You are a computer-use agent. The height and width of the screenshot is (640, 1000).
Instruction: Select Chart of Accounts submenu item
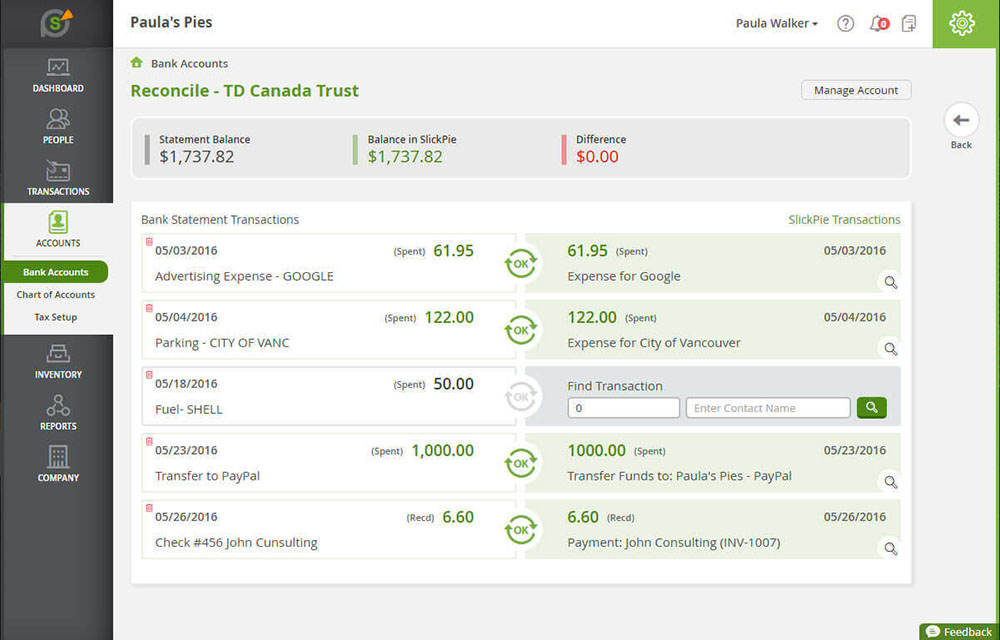coord(56,295)
